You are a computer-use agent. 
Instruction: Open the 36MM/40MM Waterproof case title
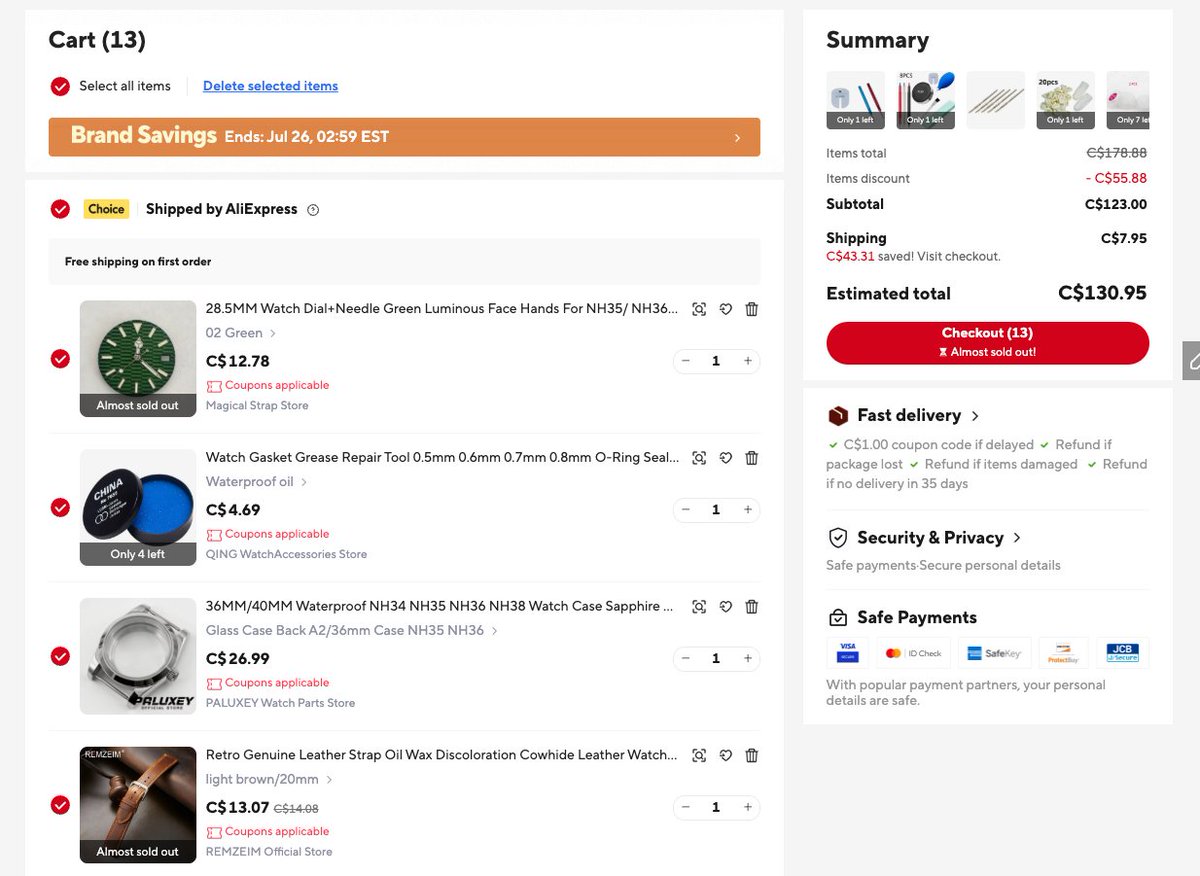(x=440, y=607)
